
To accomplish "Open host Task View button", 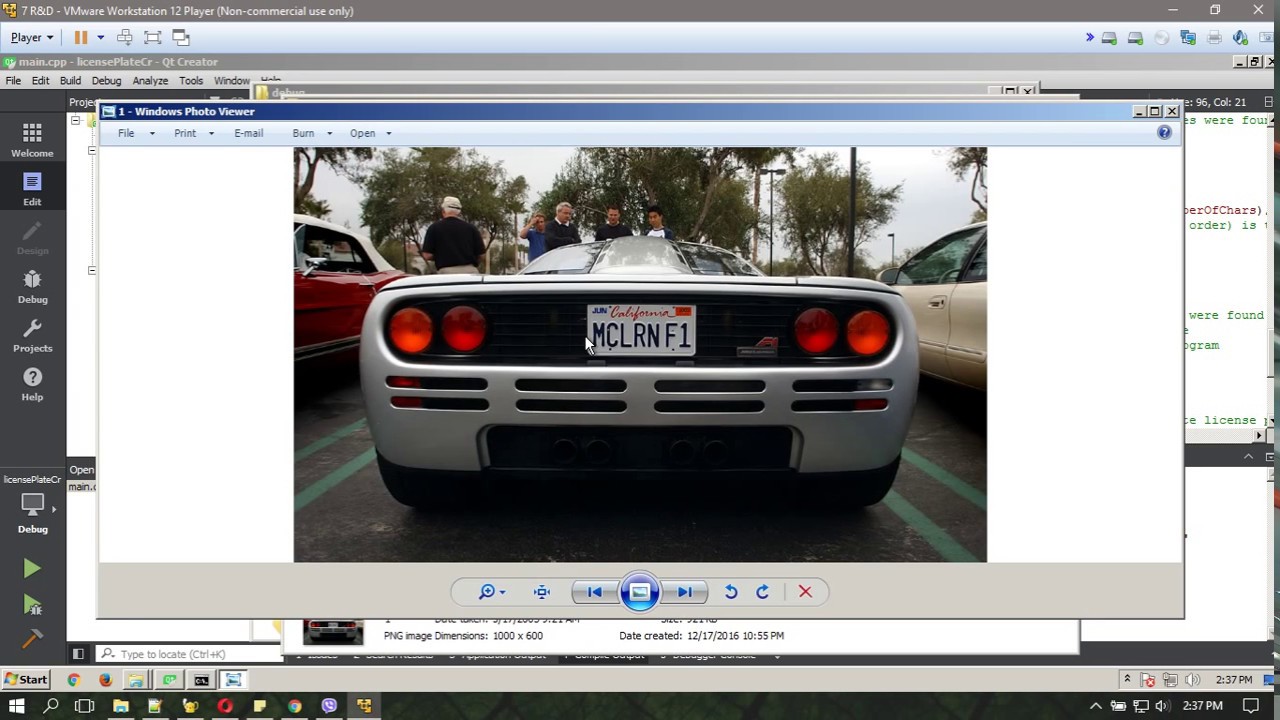I will (x=85, y=706).
